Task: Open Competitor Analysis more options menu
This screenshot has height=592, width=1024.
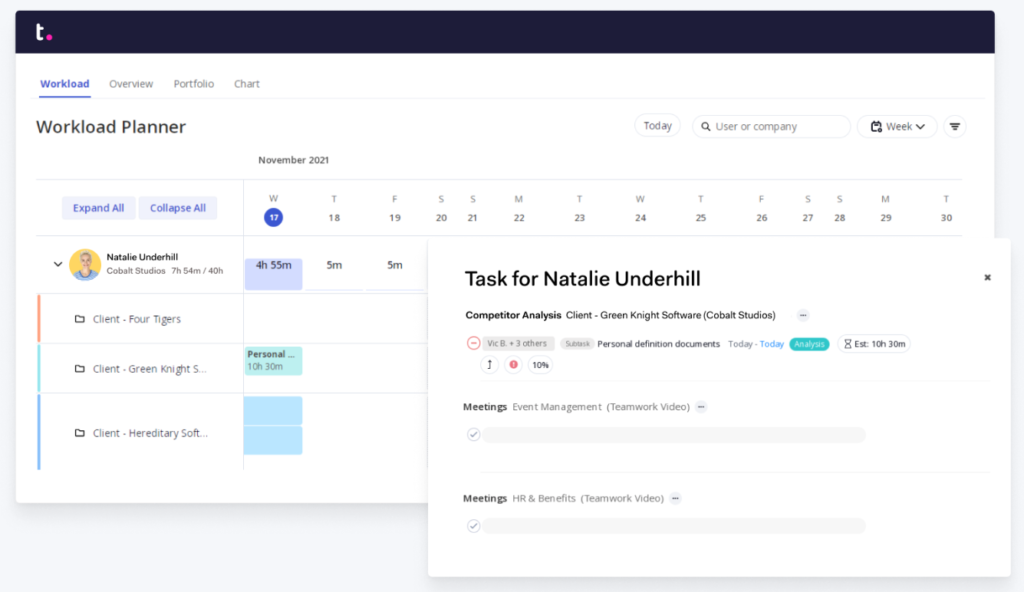Action: [x=803, y=315]
